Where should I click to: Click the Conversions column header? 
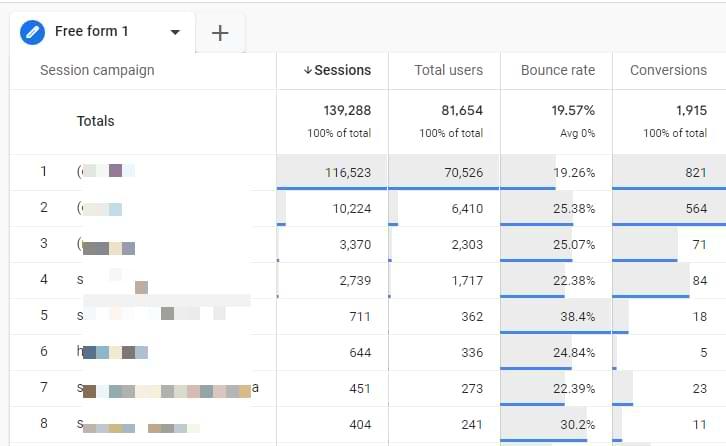click(x=668, y=70)
